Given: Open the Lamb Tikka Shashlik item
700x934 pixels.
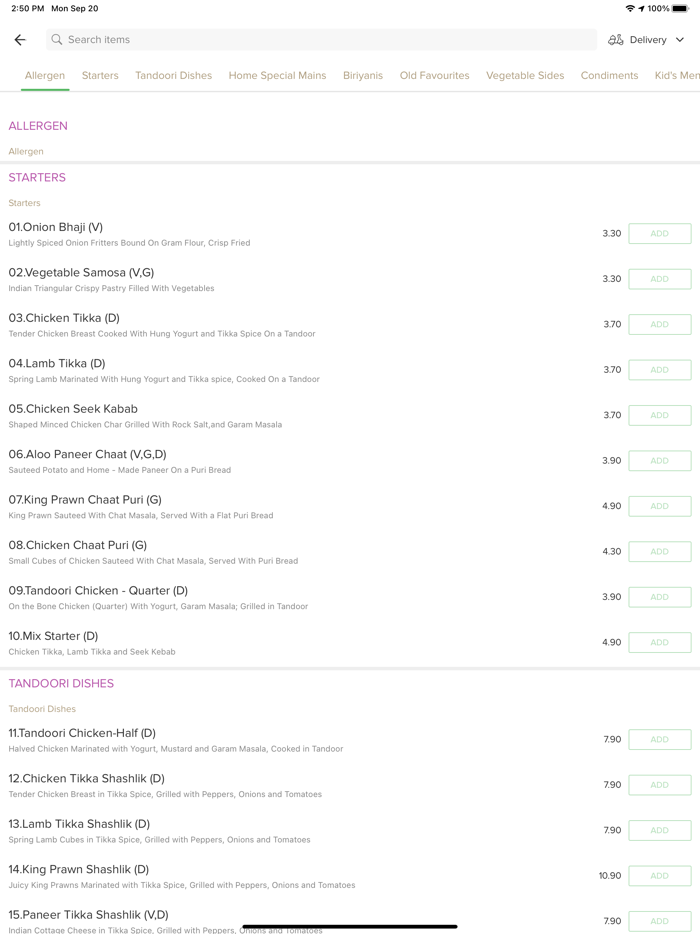Looking at the screenshot, I should tap(79, 824).
